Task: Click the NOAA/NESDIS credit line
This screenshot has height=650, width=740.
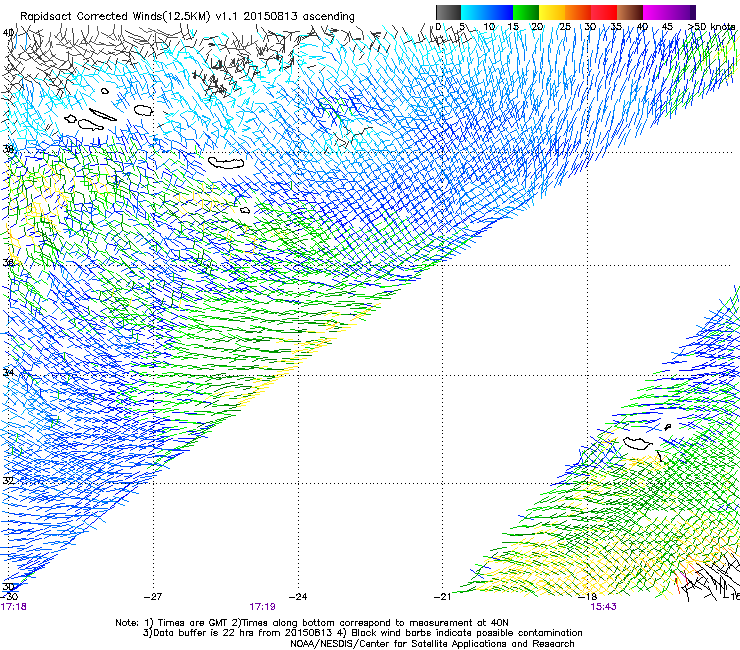Action: tap(432, 644)
